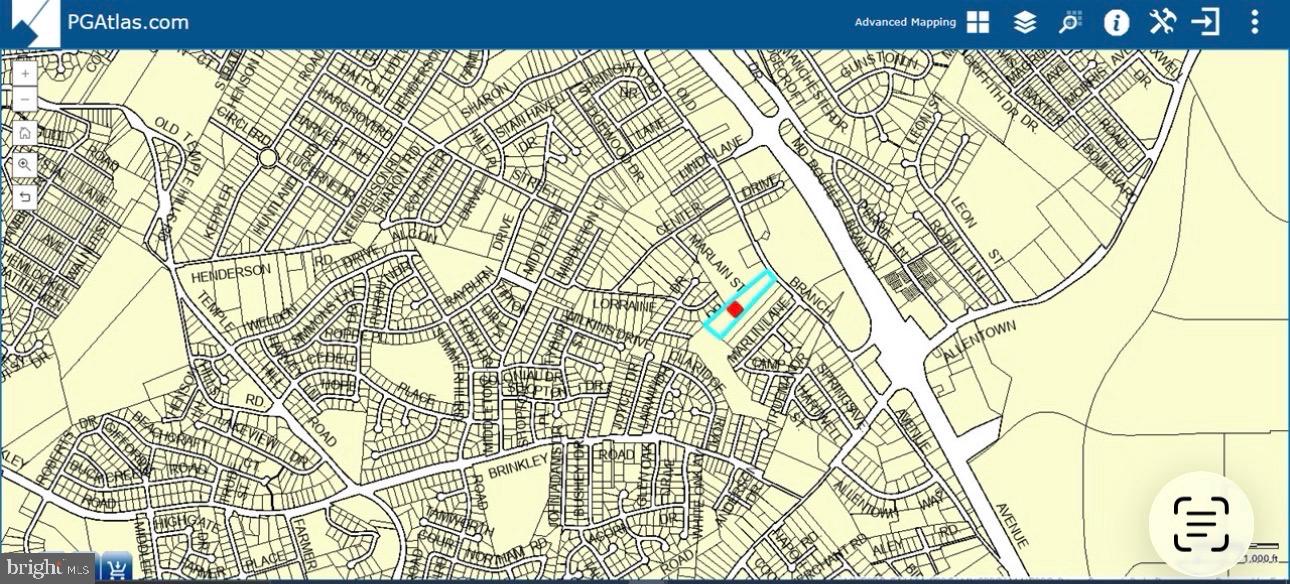Click the information icon in header

[1116, 22]
